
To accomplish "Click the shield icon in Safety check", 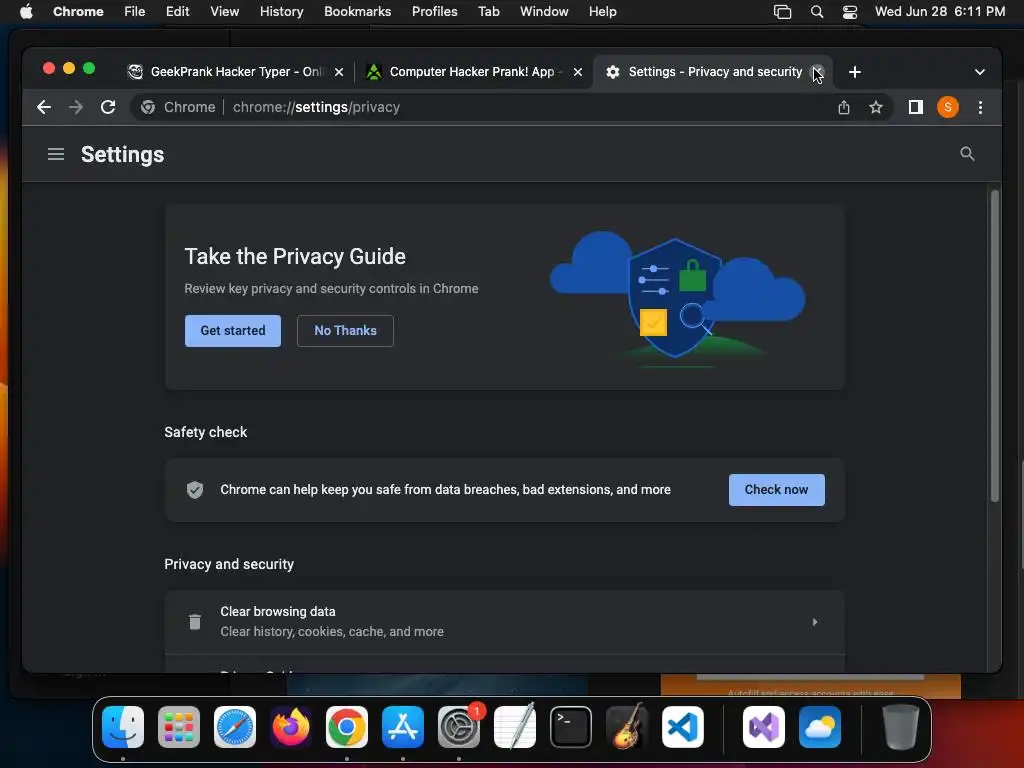I will (x=195, y=490).
